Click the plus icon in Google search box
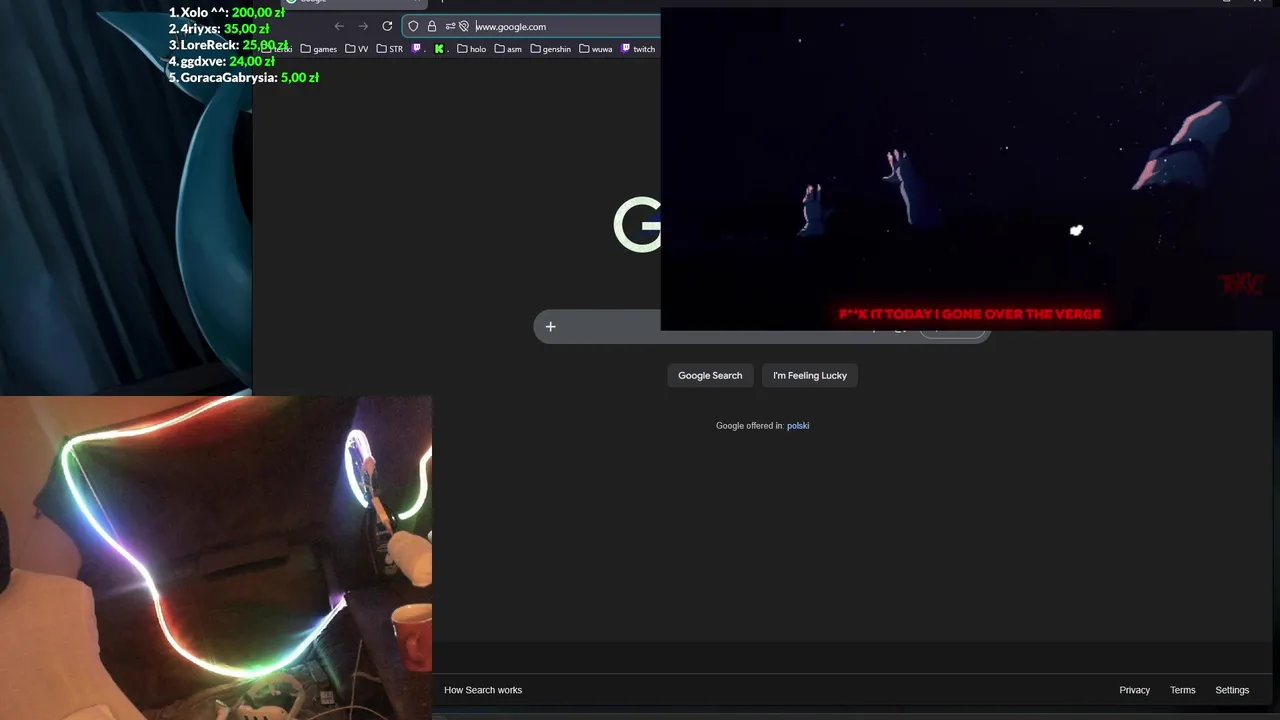The image size is (1280, 720). pyautogui.click(x=550, y=326)
